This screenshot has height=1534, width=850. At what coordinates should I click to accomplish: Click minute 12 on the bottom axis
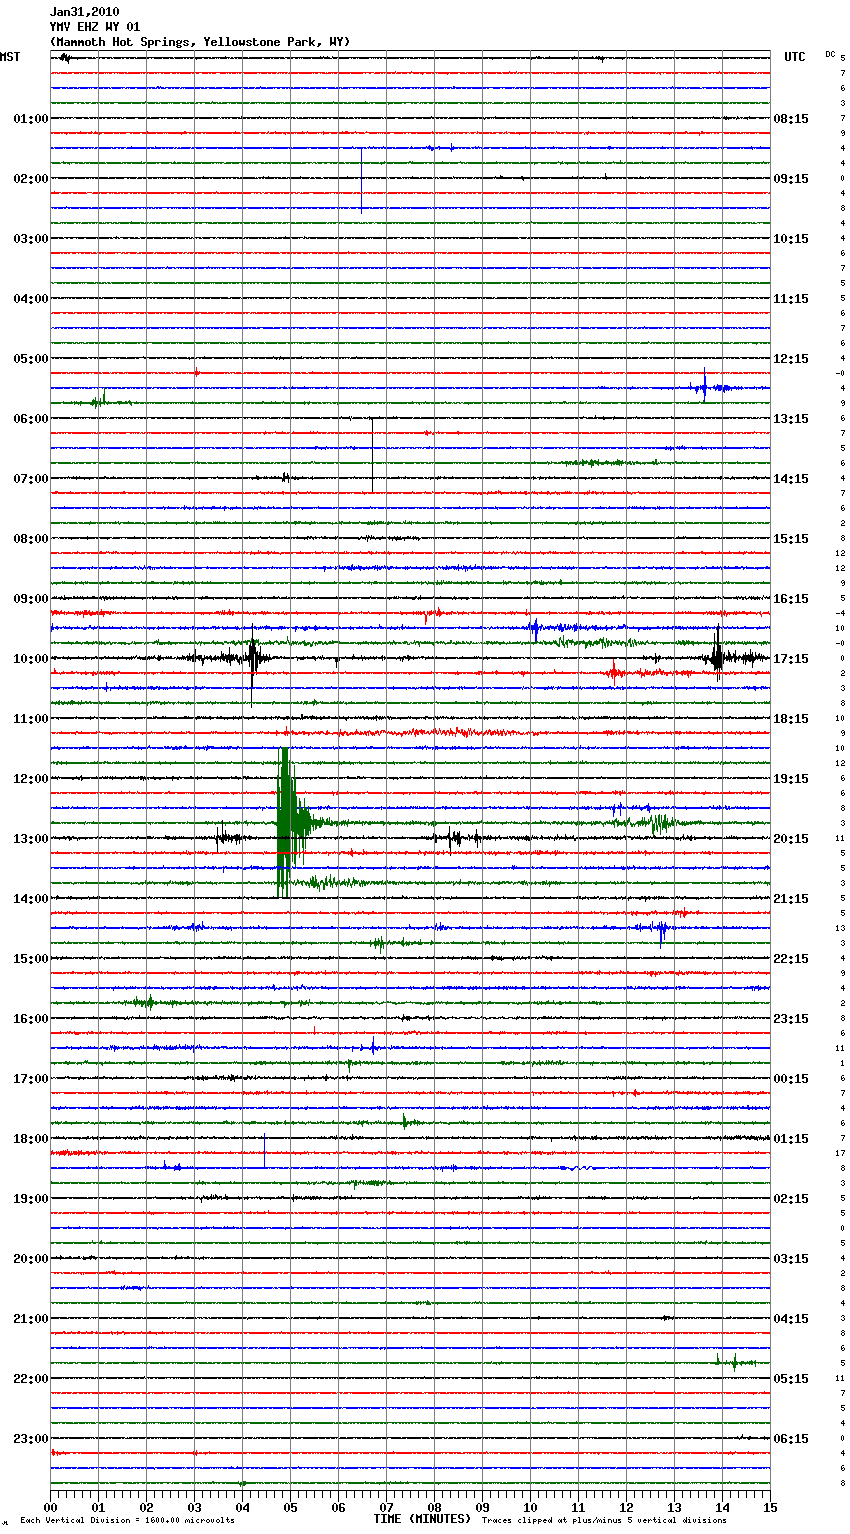[x=626, y=1507]
